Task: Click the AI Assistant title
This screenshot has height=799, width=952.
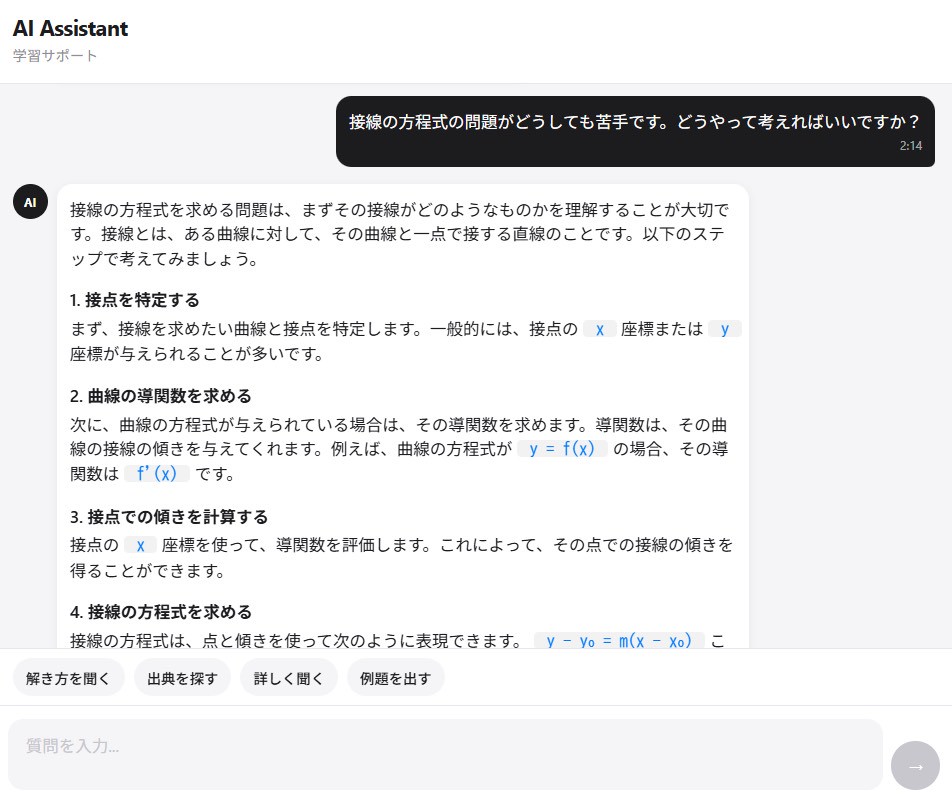Action: coord(69,28)
